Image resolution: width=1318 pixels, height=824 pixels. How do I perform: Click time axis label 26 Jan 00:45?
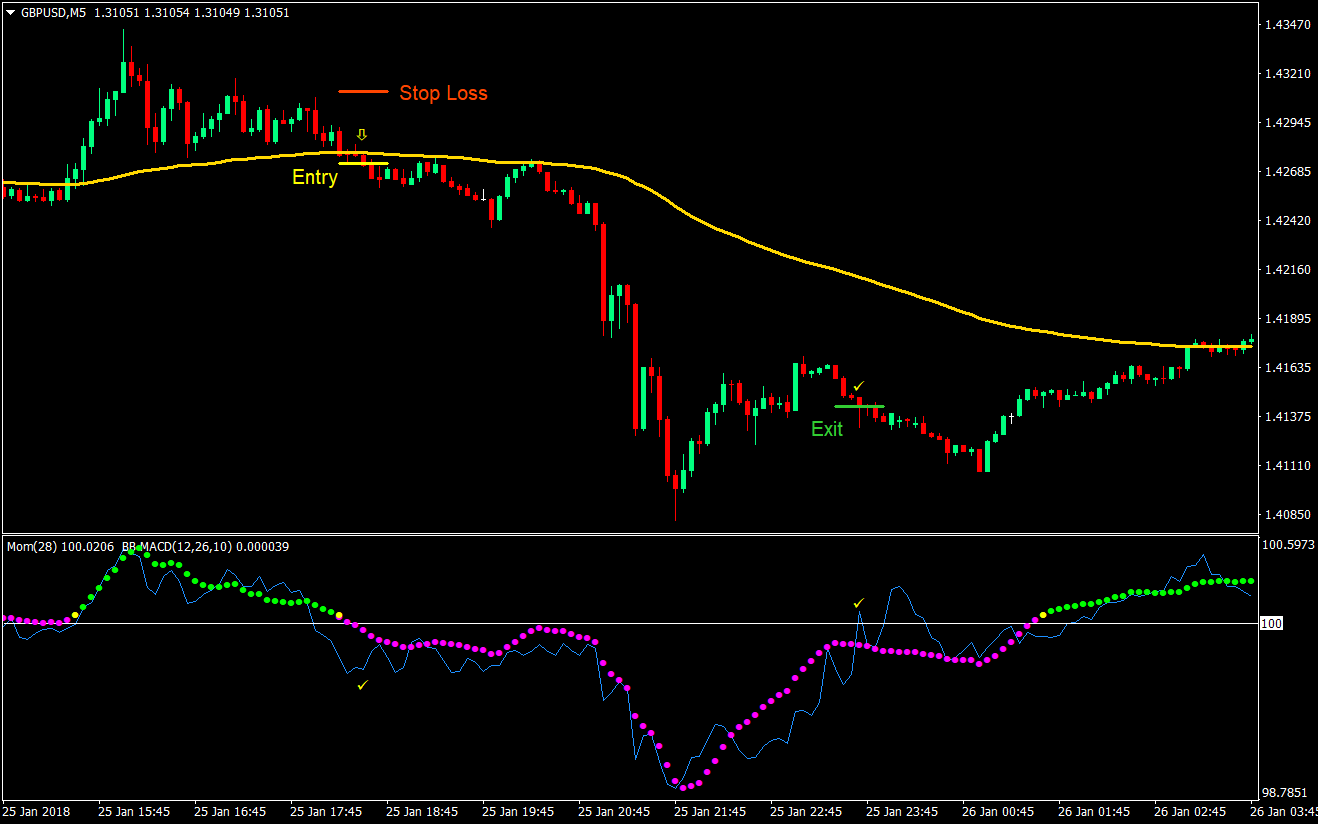pos(998,811)
